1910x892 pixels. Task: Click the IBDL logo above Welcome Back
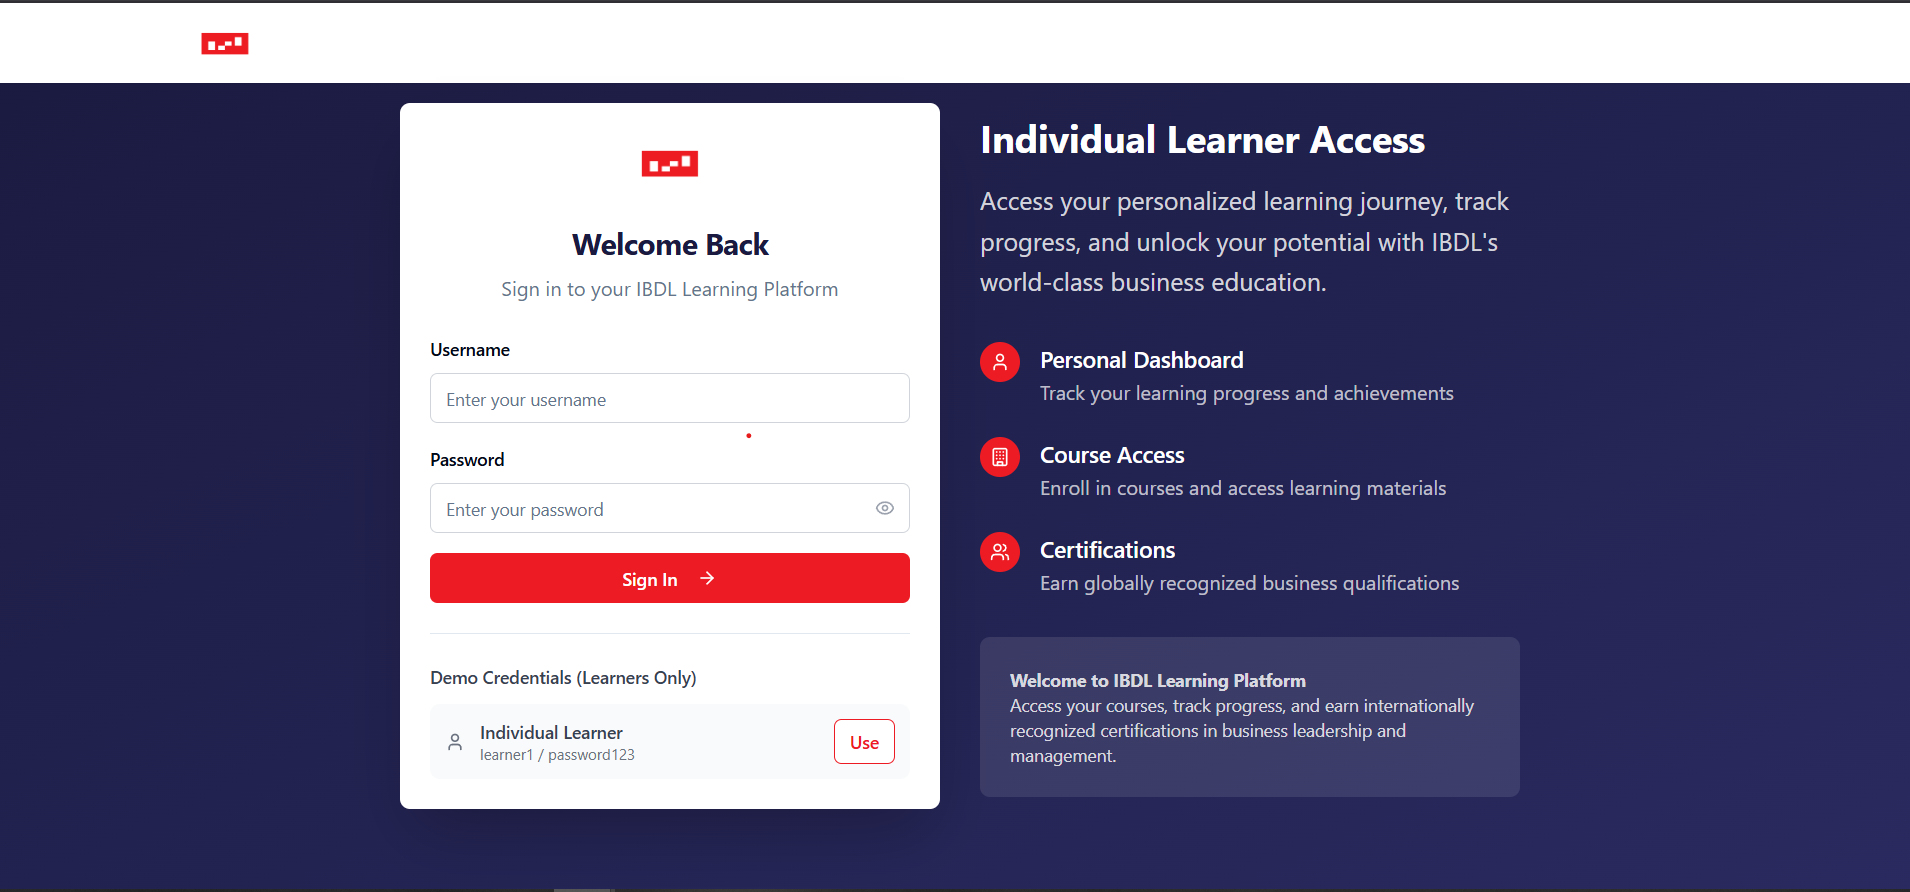[x=669, y=164]
